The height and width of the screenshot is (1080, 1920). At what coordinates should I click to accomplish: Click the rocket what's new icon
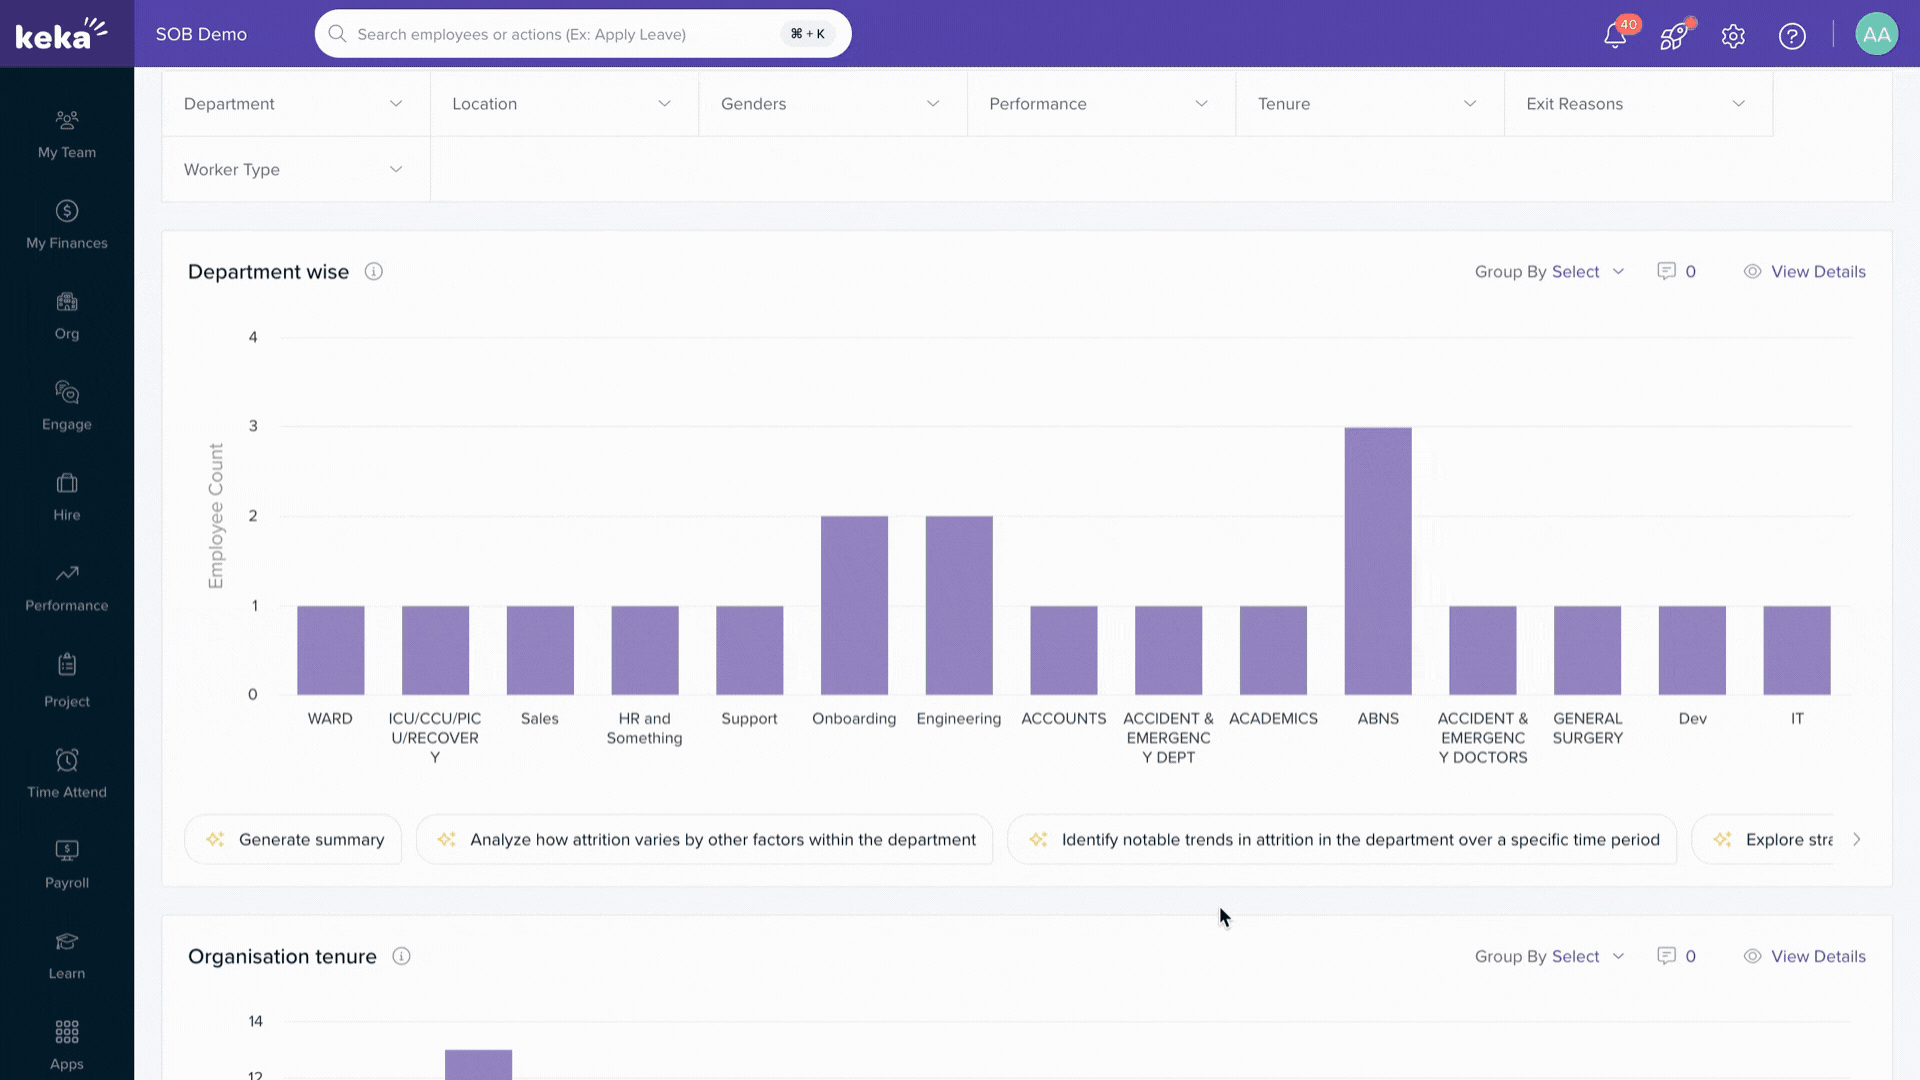tap(1674, 36)
